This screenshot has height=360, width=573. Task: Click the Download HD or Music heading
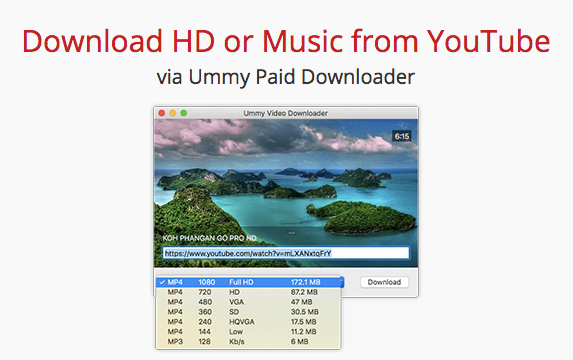point(286,41)
